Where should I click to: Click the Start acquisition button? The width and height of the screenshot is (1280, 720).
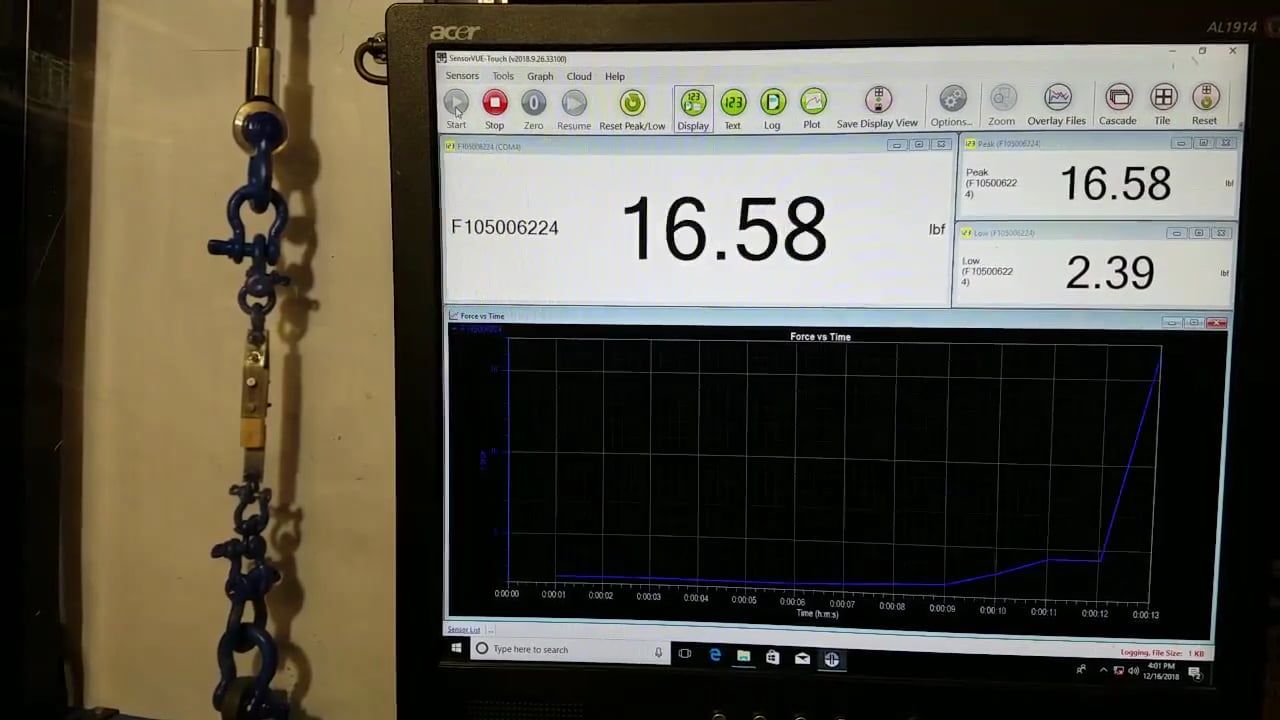click(456, 109)
